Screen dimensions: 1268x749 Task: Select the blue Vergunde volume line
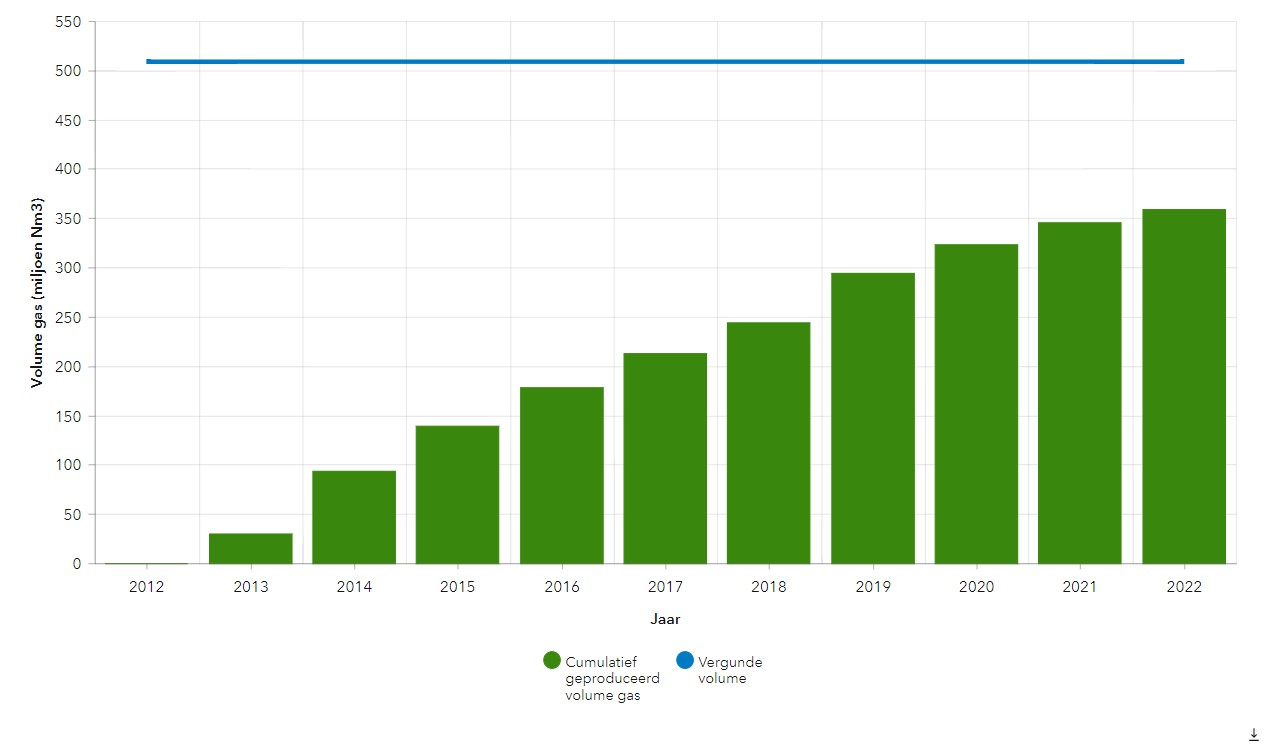(665, 62)
